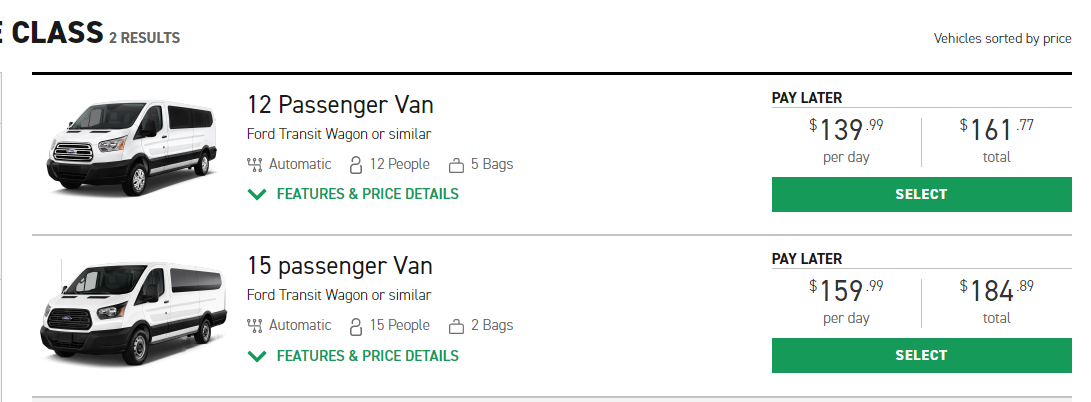Viewport: 1091px width, 402px height.
Task: Click the 12 Passenger Van title
Action: 340,105
